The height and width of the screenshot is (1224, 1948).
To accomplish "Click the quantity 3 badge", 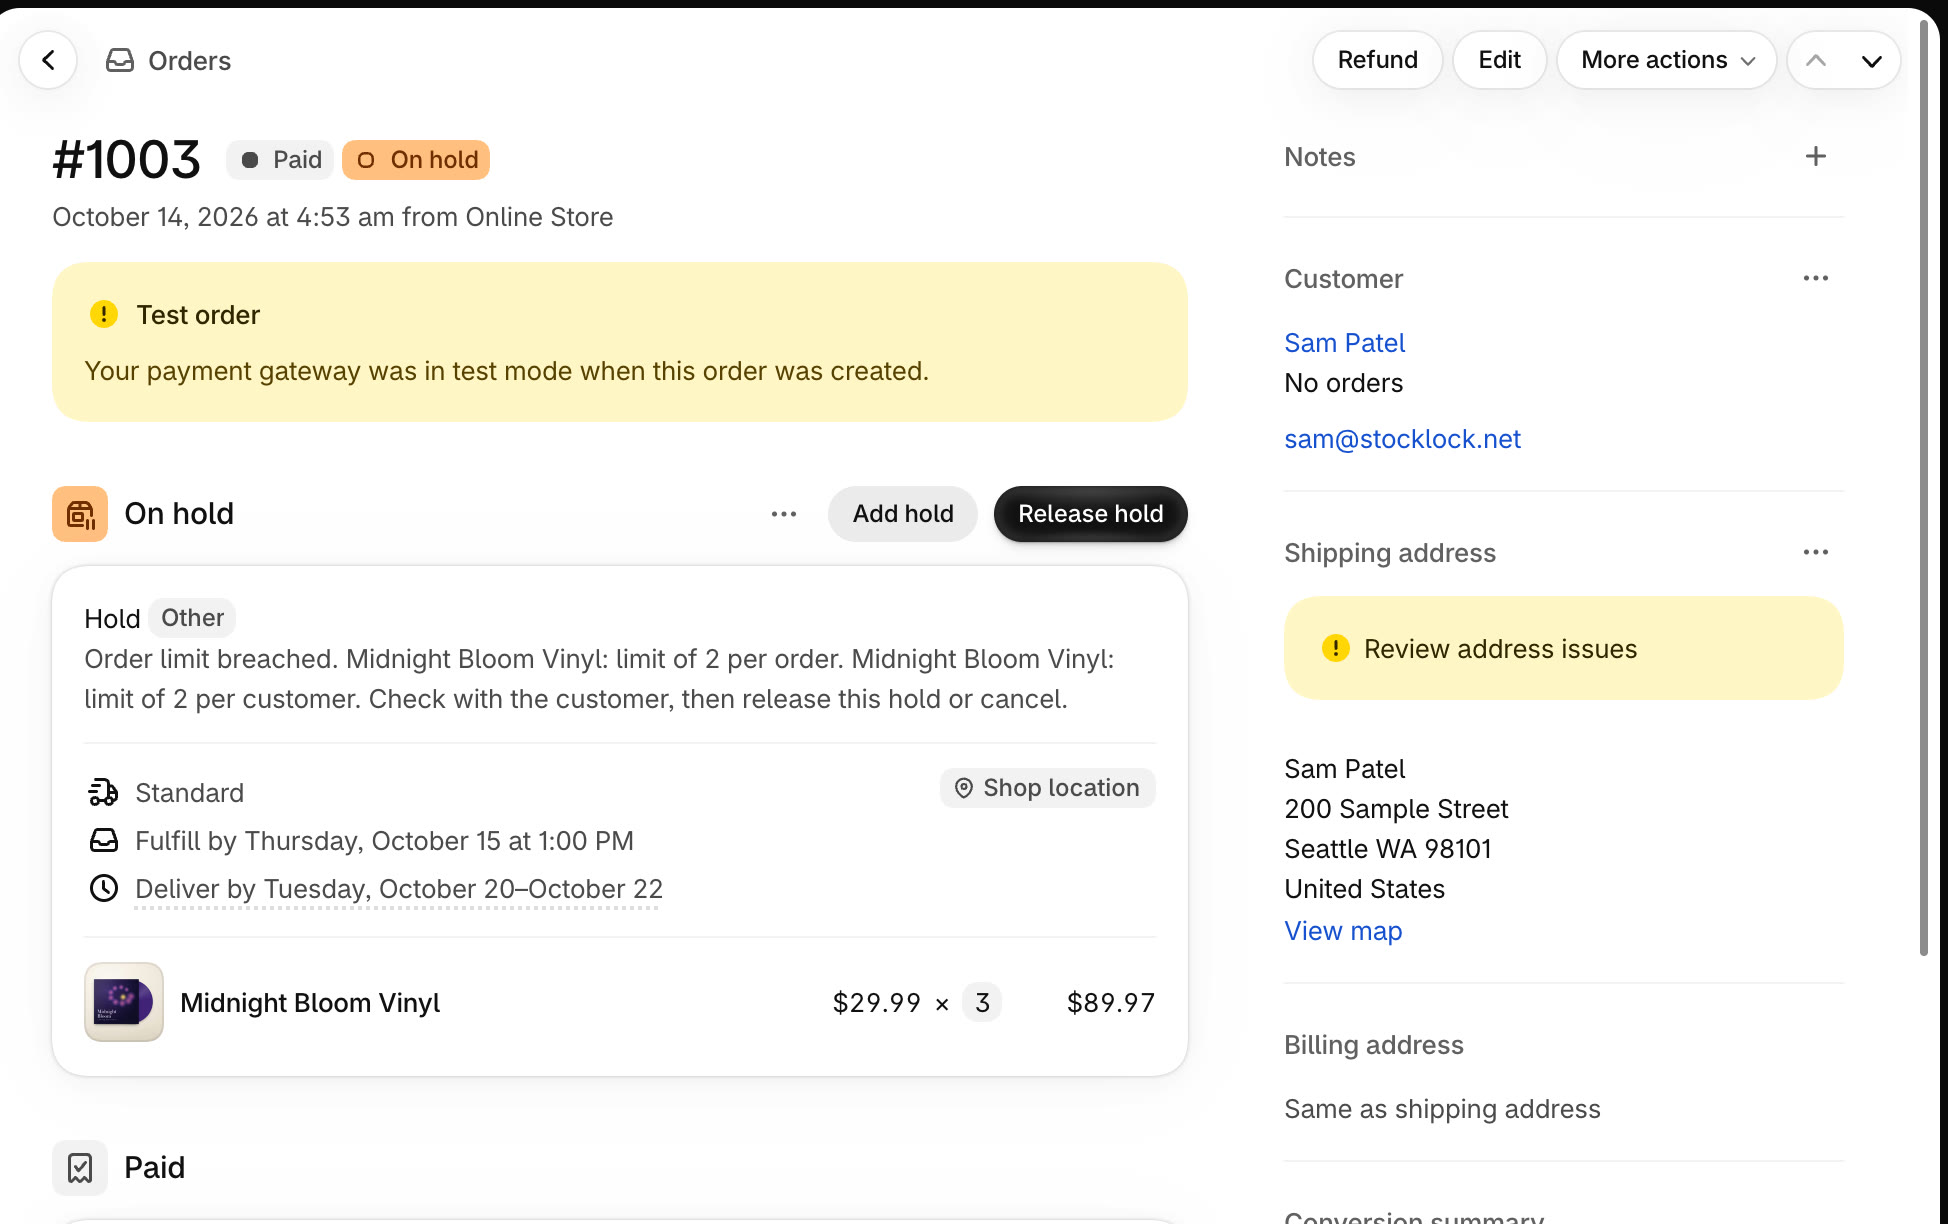I will click(x=982, y=1002).
